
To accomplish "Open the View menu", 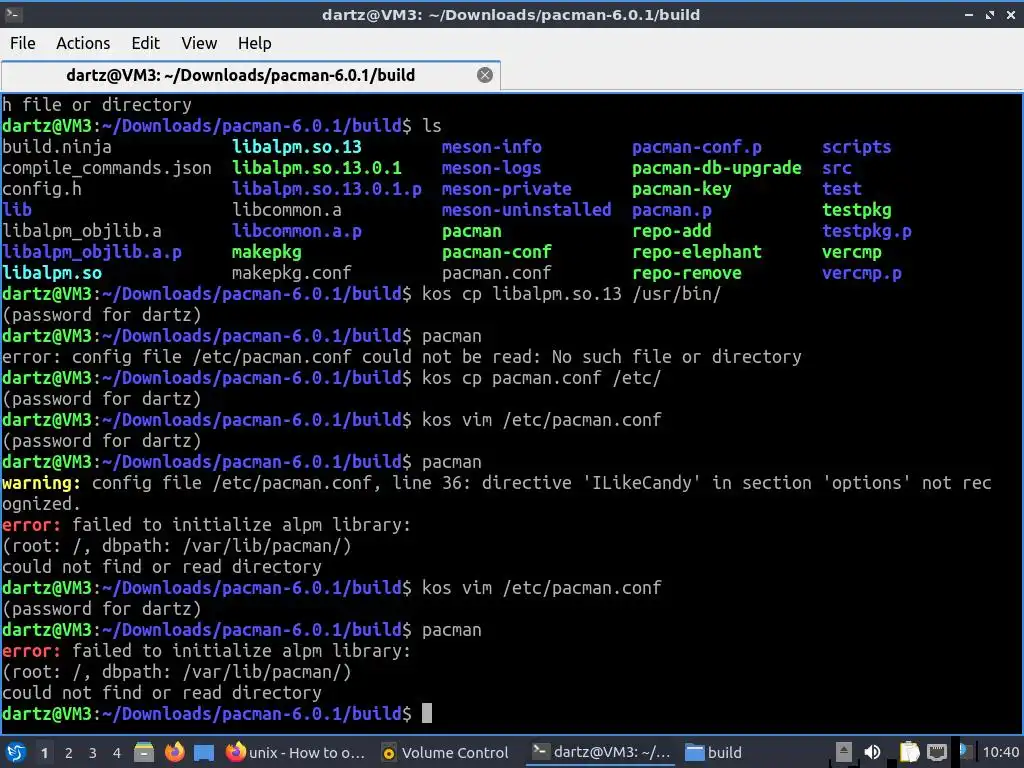I will (199, 43).
